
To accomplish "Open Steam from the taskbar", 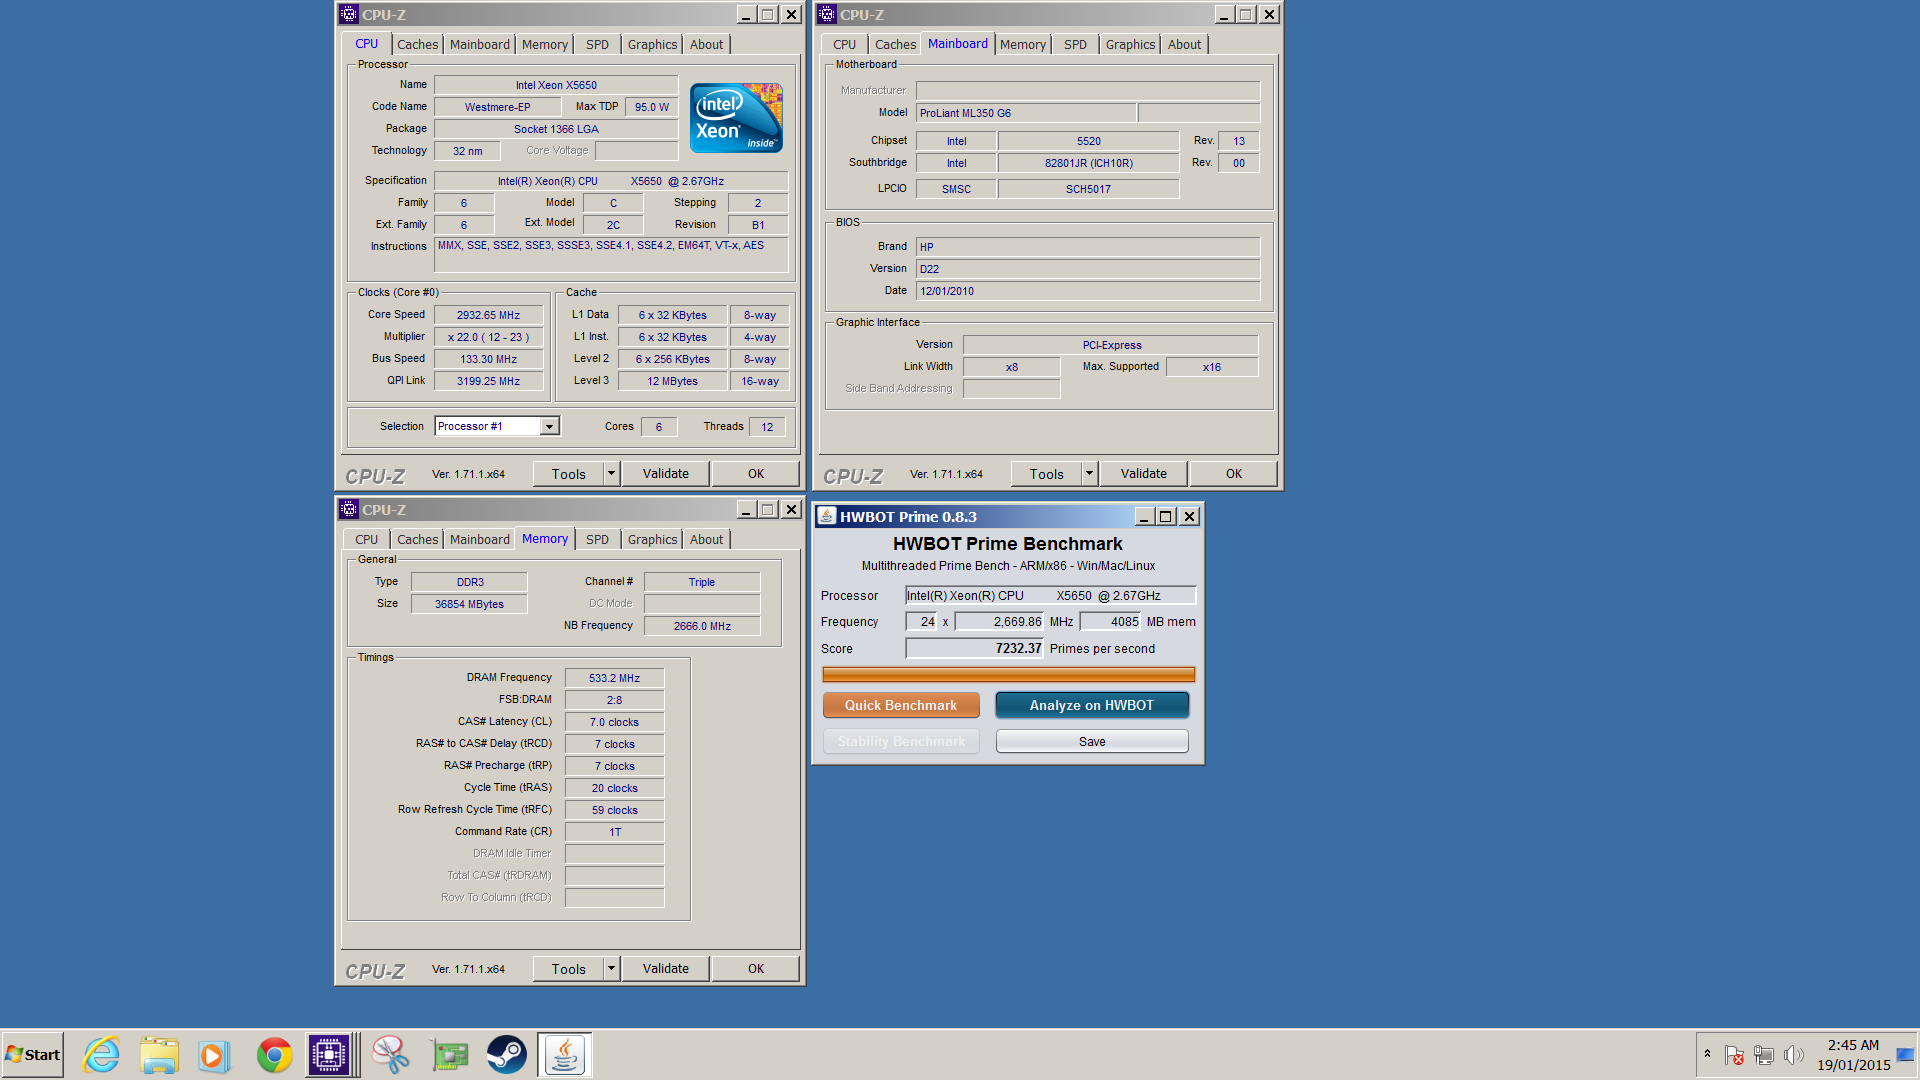I will click(507, 1055).
